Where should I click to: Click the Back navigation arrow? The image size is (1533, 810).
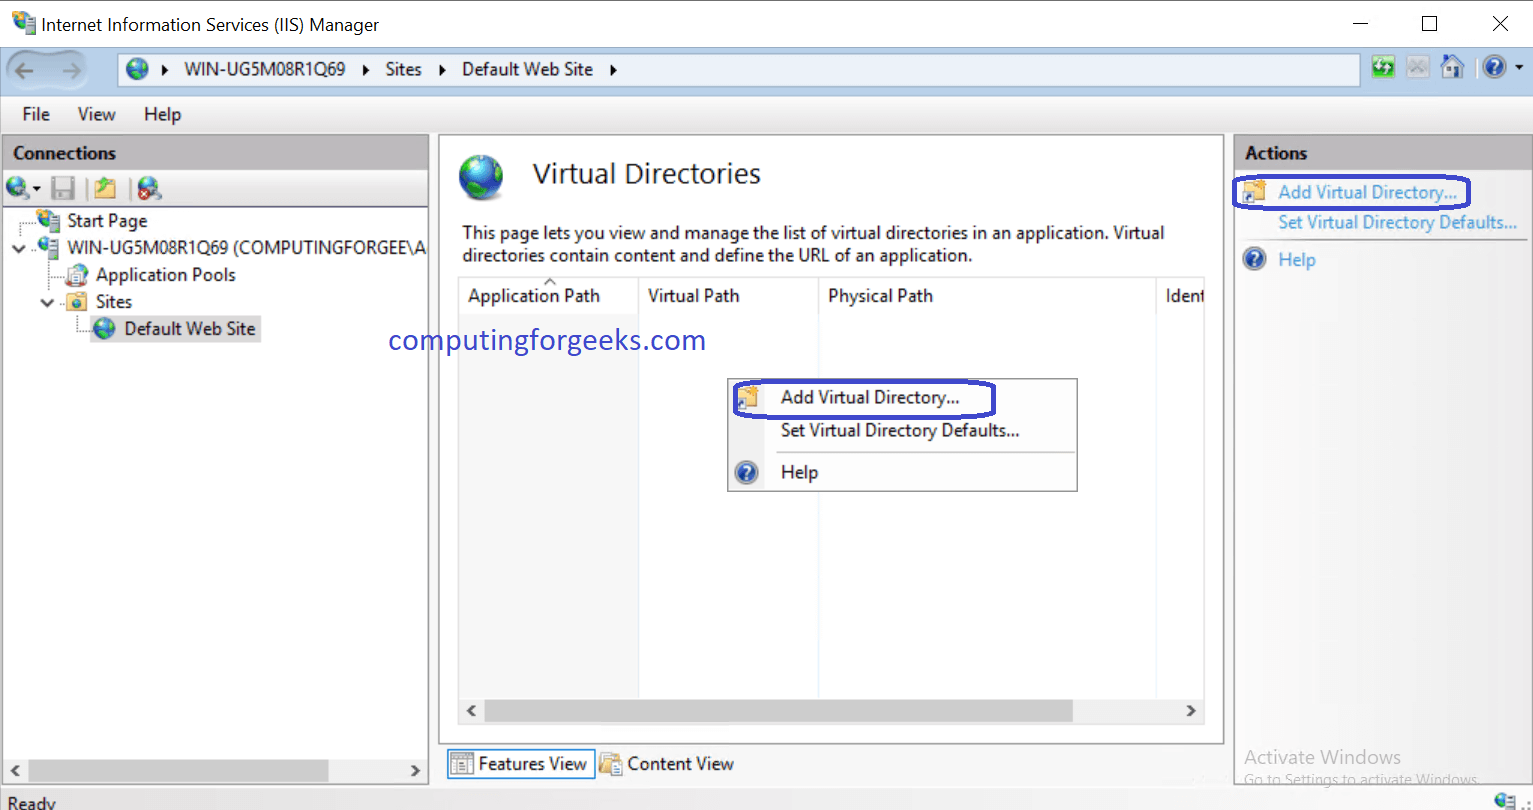(25, 70)
